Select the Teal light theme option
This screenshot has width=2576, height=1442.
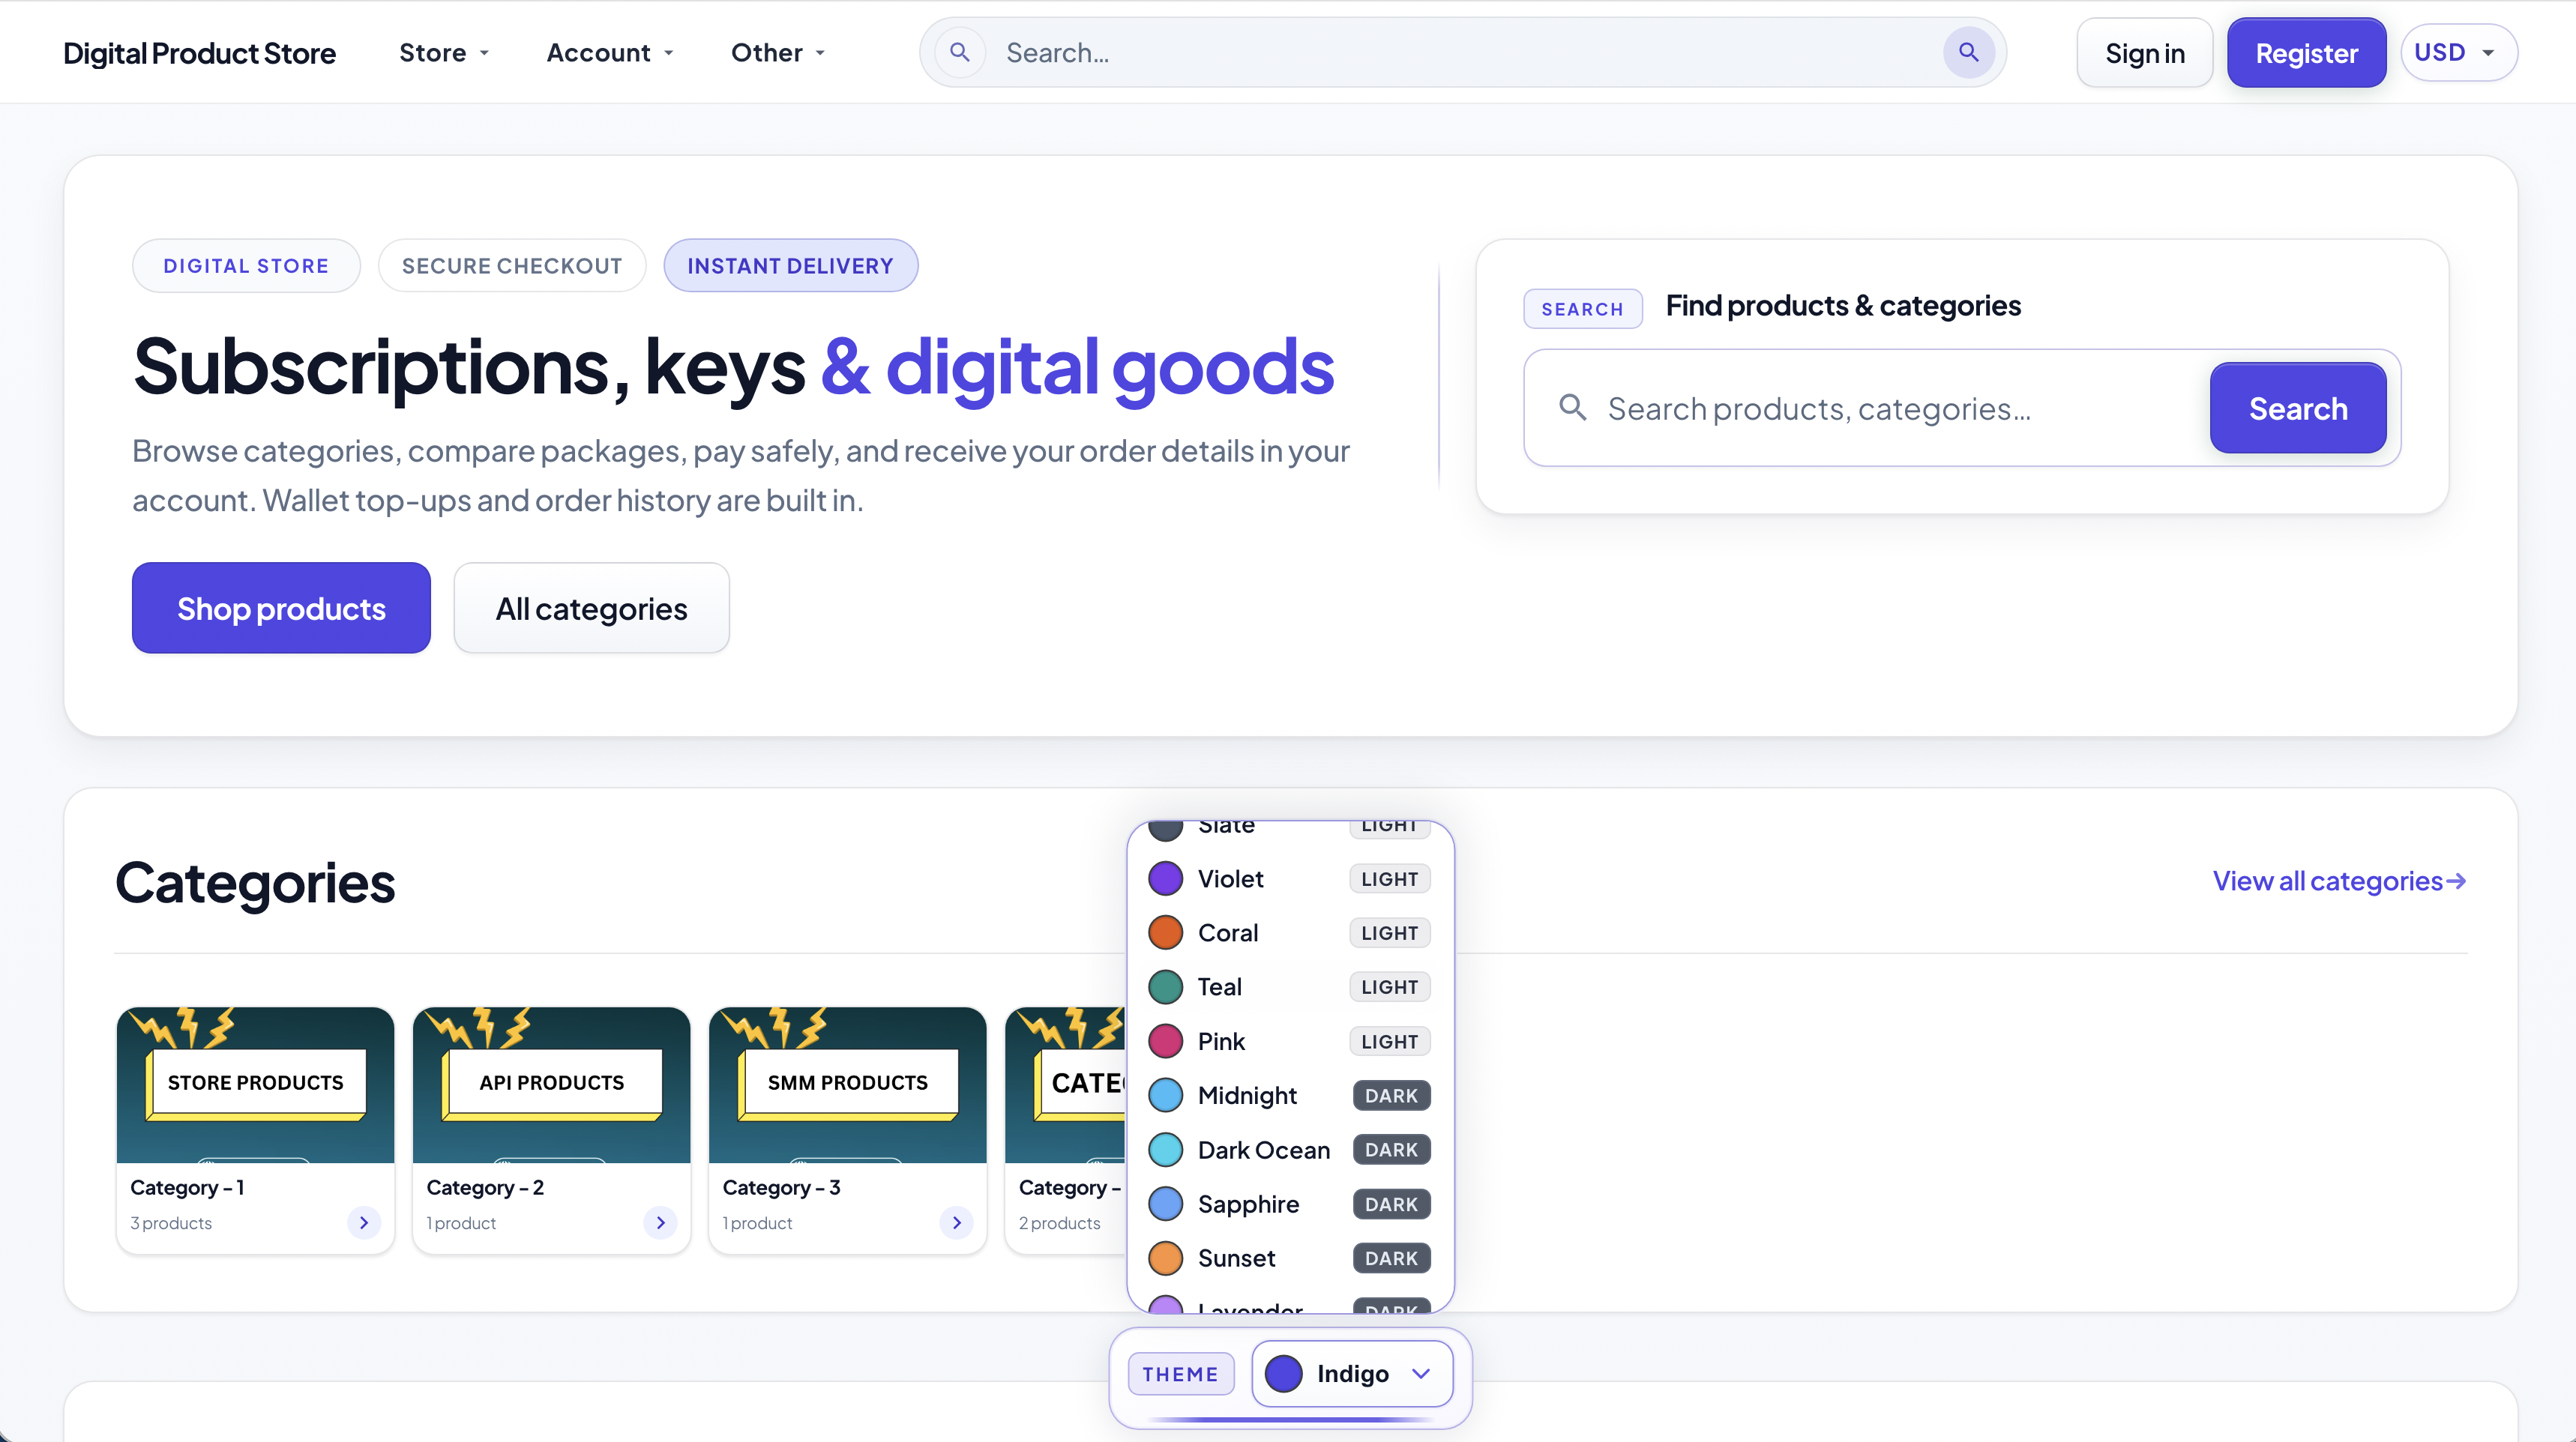(x=1290, y=987)
